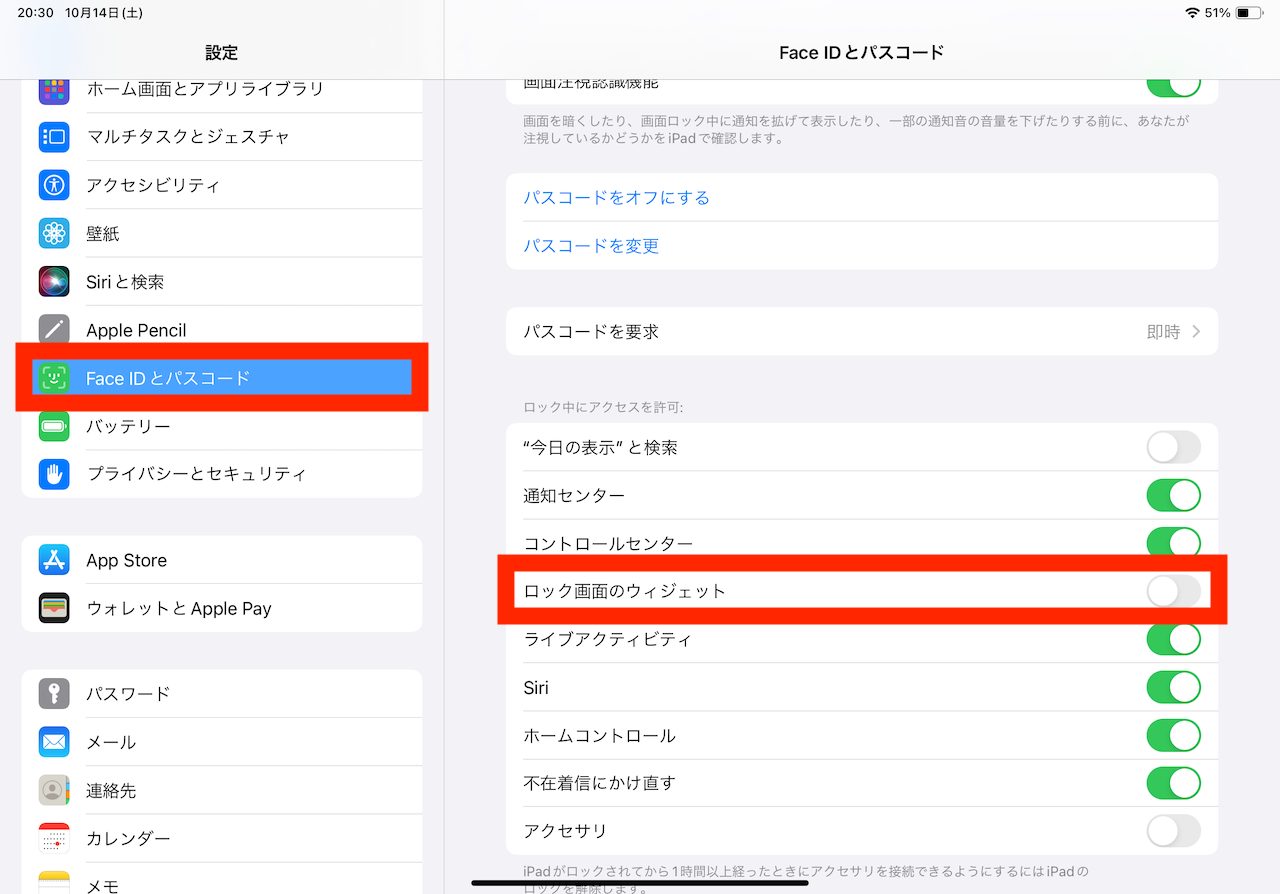Tap the battery status icon in status bar
Image resolution: width=1280 pixels, height=894 pixels.
[x=1248, y=13]
